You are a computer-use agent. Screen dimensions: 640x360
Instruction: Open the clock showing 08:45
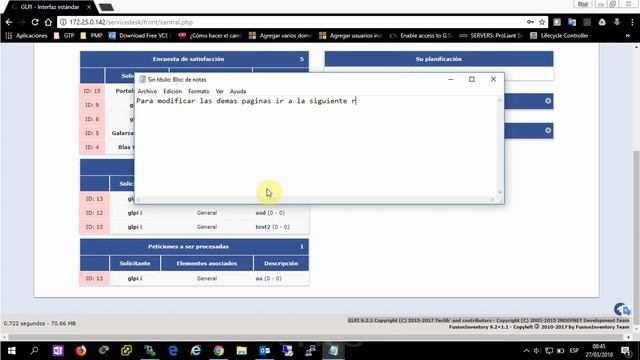(x=599, y=351)
